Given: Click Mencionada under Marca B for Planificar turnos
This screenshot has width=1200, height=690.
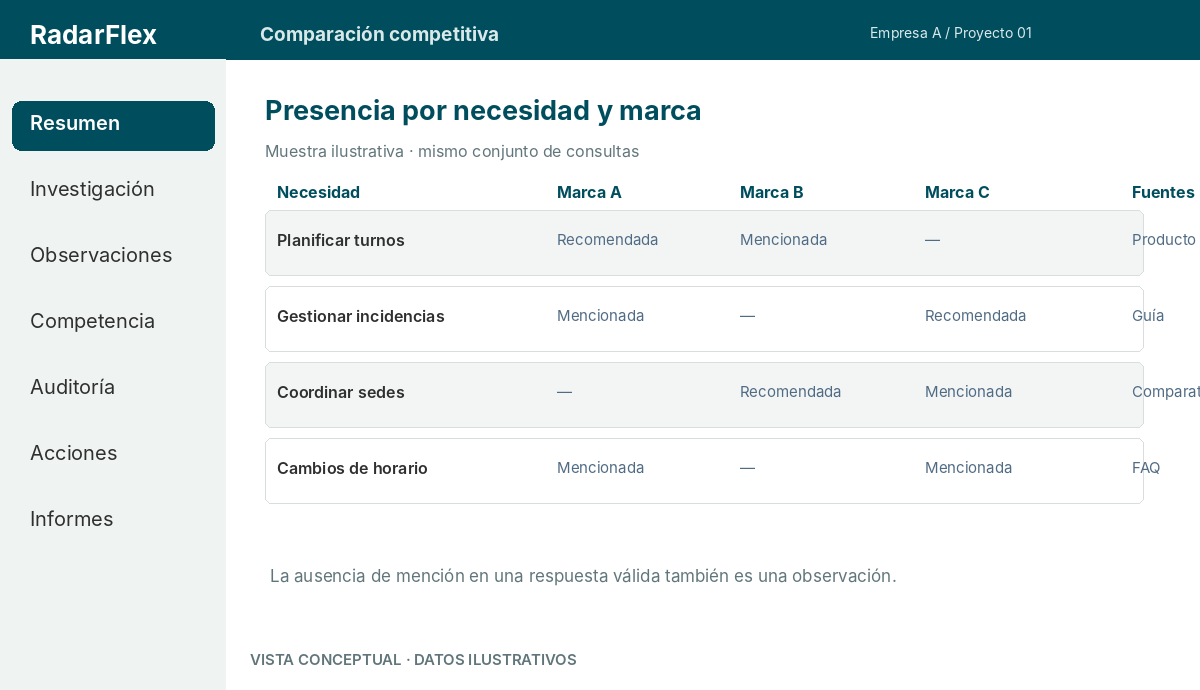Looking at the screenshot, I should coord(783,240).
